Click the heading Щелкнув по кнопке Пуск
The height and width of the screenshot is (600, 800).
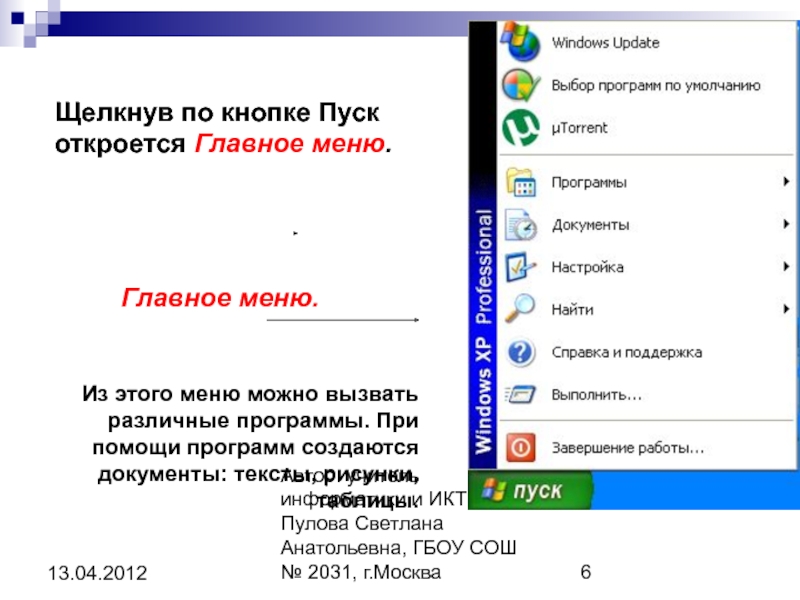coord(217,112)
